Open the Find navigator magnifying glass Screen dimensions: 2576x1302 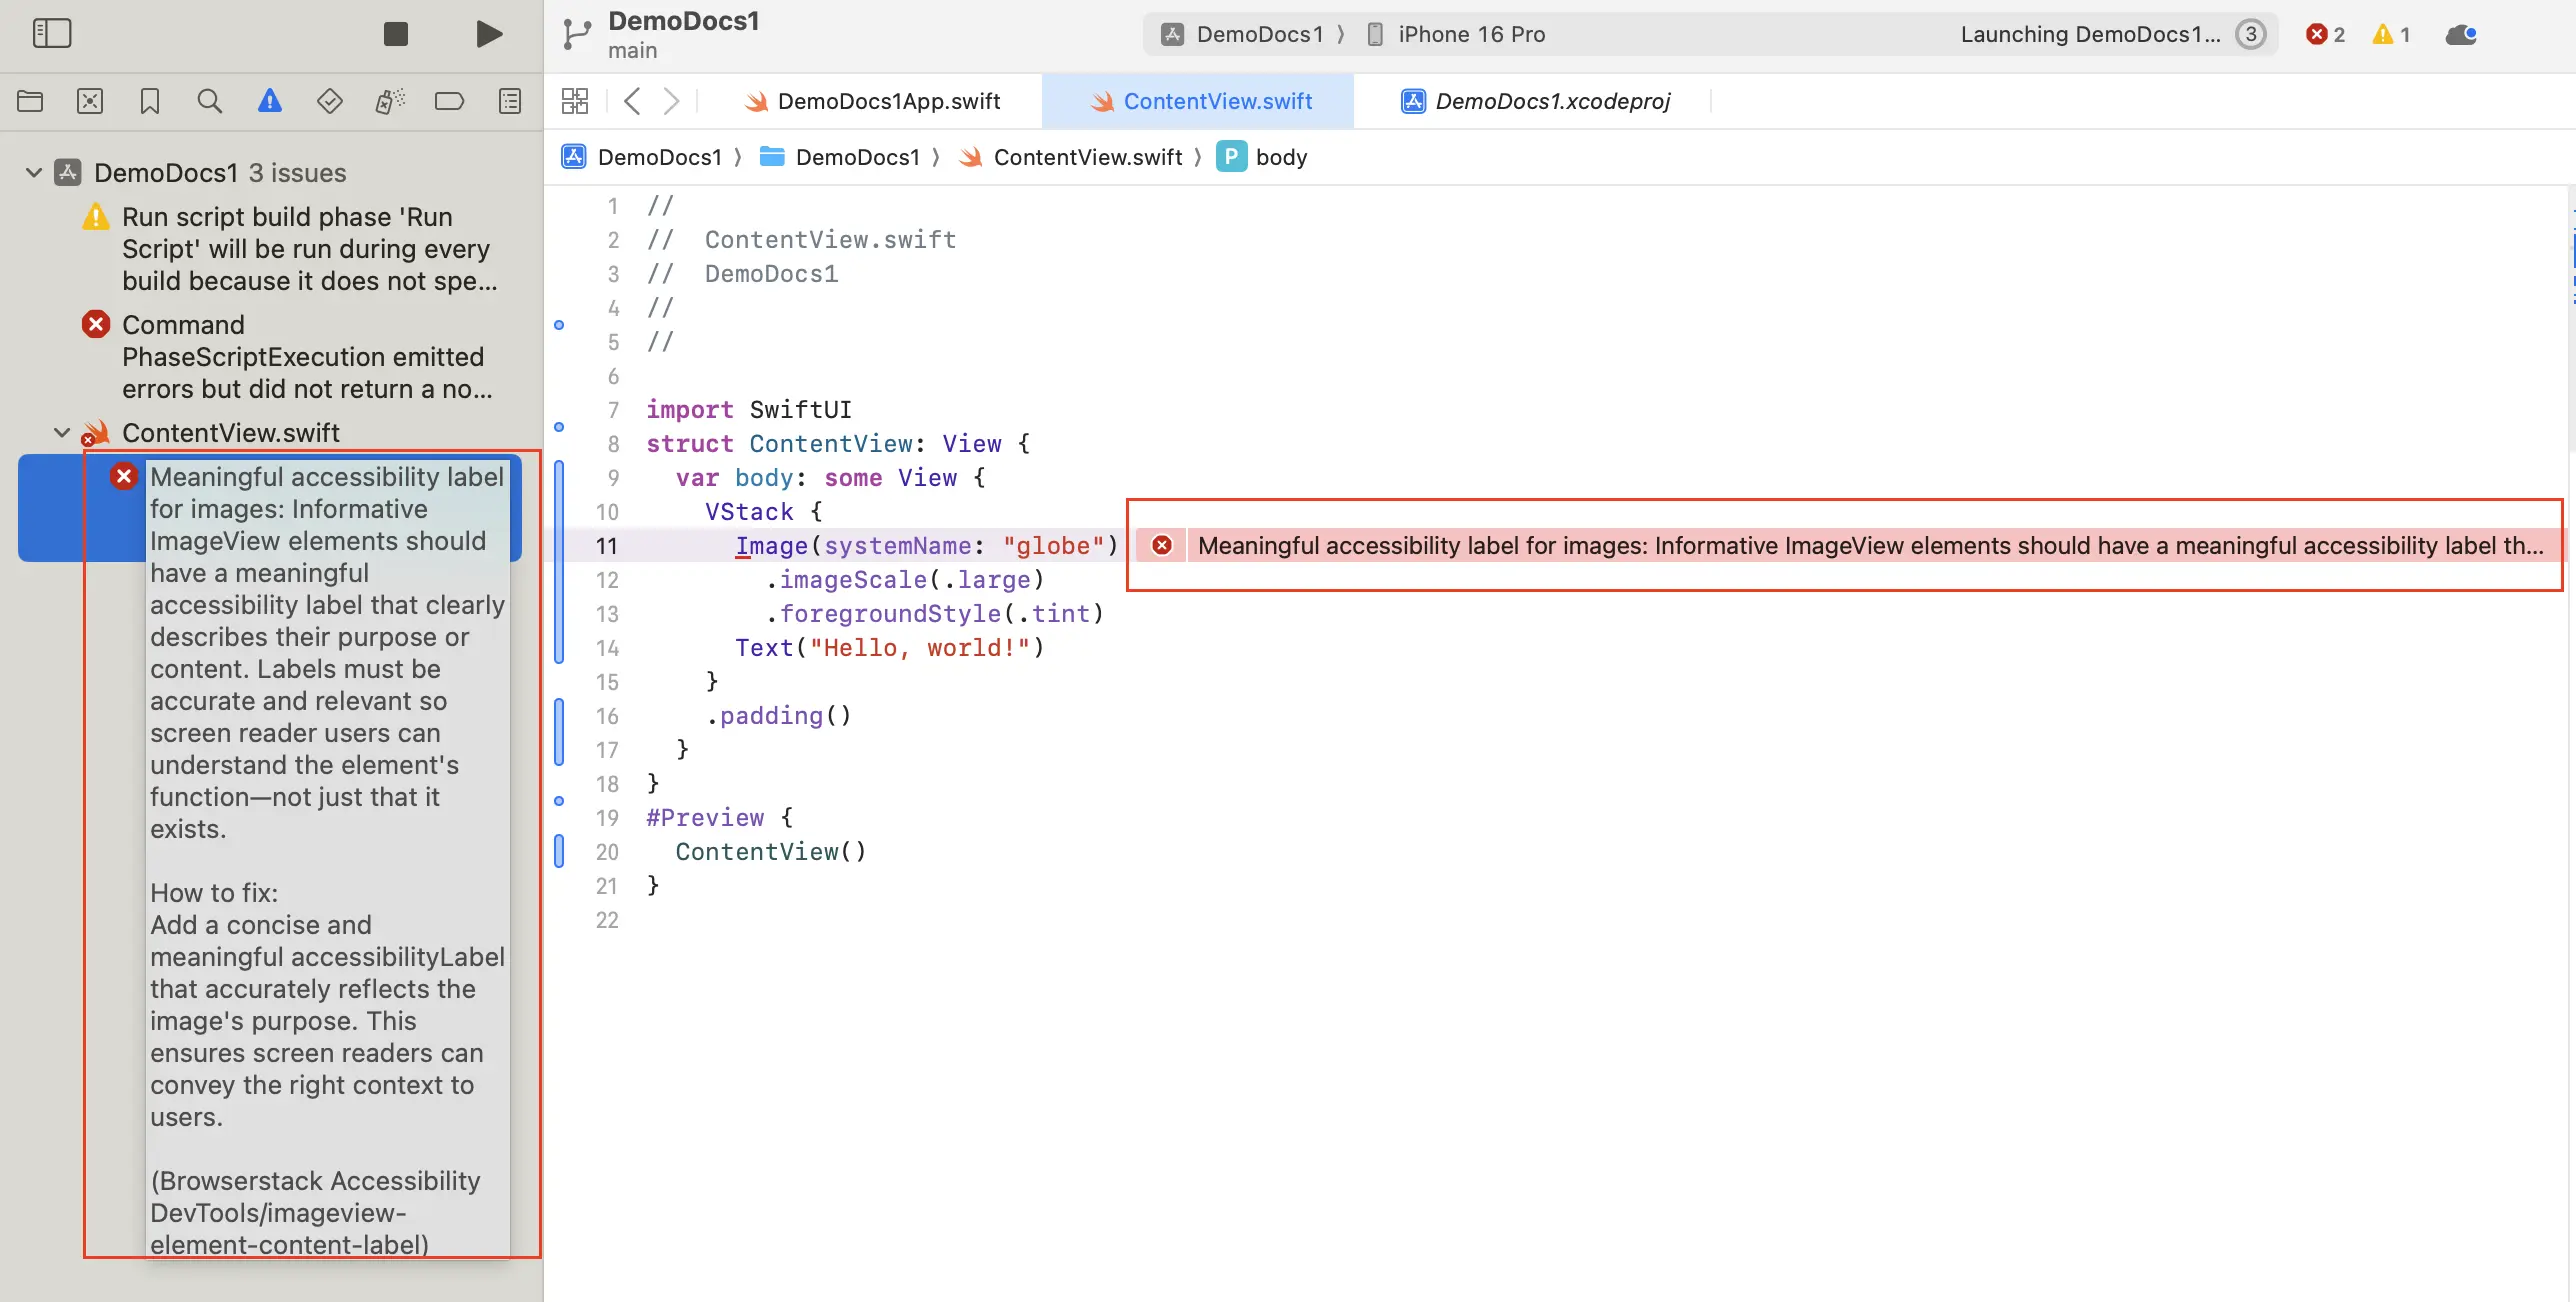point(210,101)
